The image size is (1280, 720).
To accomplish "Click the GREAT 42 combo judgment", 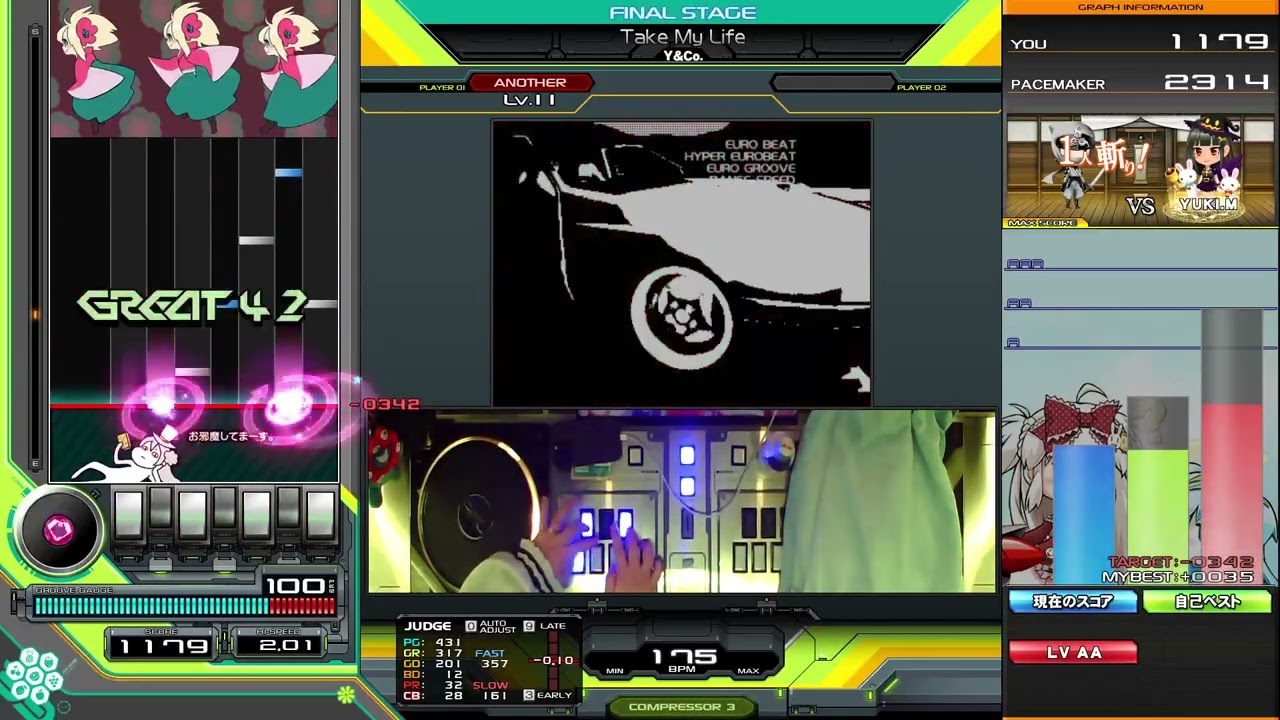I will tap(192, 307).
